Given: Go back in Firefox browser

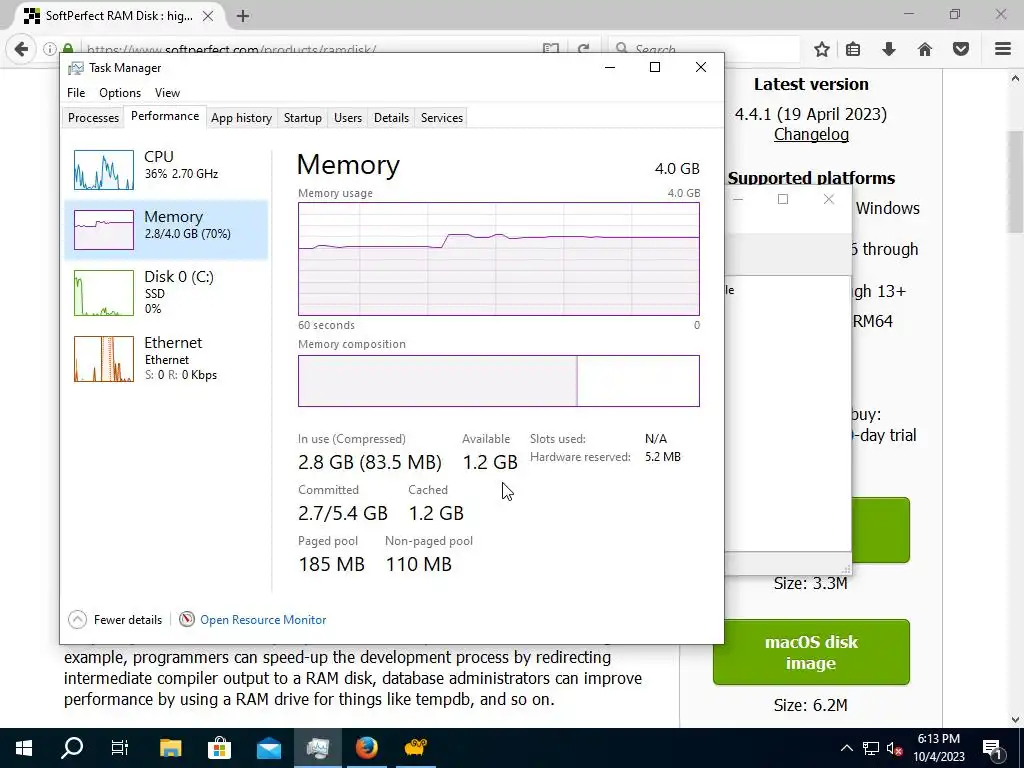Looking at the screenshot, I should (22, 49).
